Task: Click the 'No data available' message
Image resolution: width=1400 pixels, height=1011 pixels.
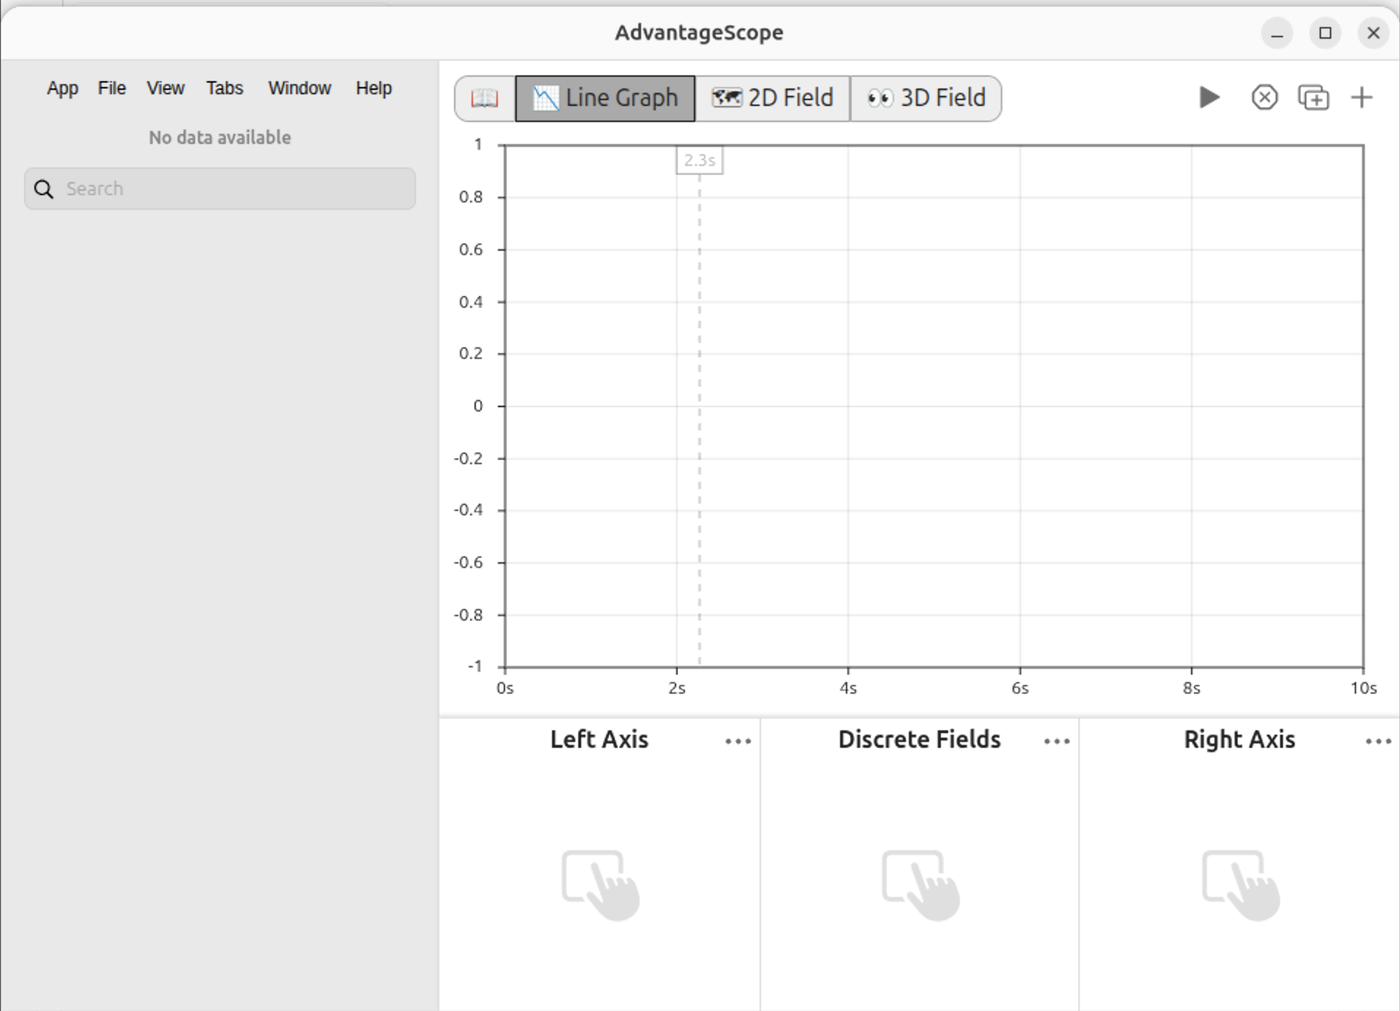Action: click(220, 138)
